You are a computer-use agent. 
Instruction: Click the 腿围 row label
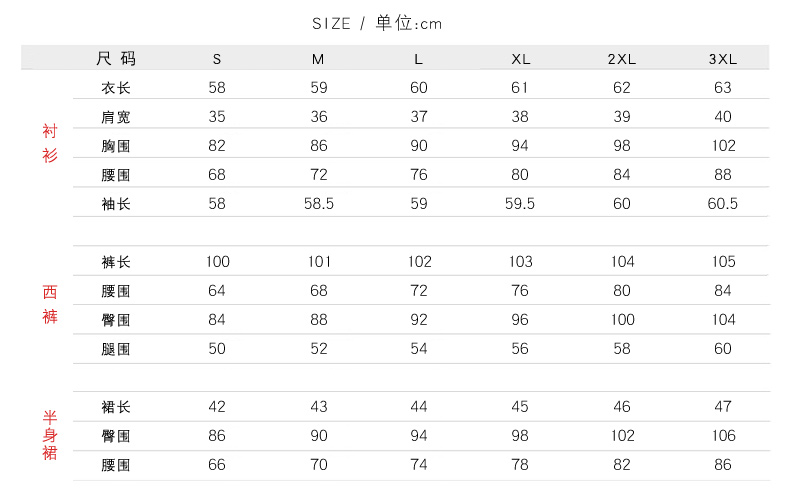[116, 349]
